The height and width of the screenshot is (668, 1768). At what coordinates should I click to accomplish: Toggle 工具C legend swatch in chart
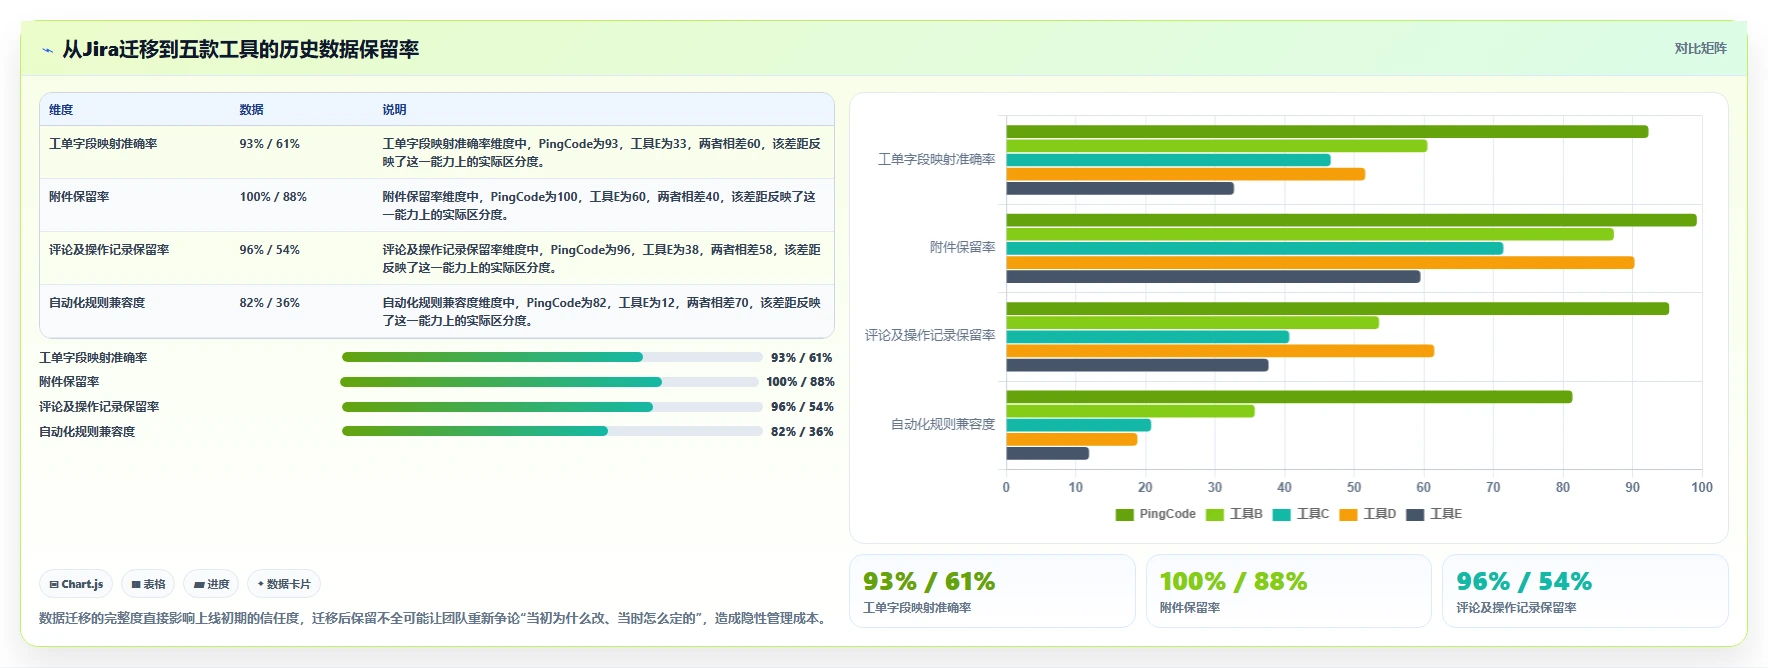coord(1282,514)
